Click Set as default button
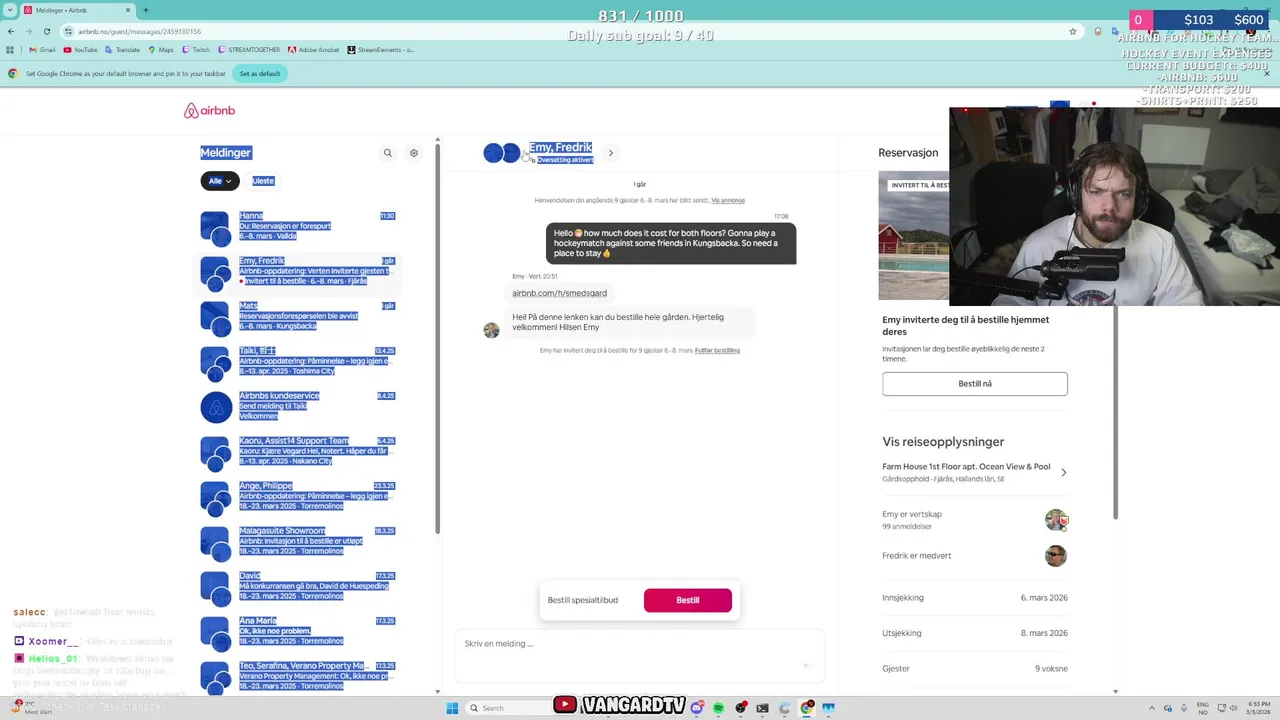The width and height of the screenshot is (1280, 720). coord(260,73)
